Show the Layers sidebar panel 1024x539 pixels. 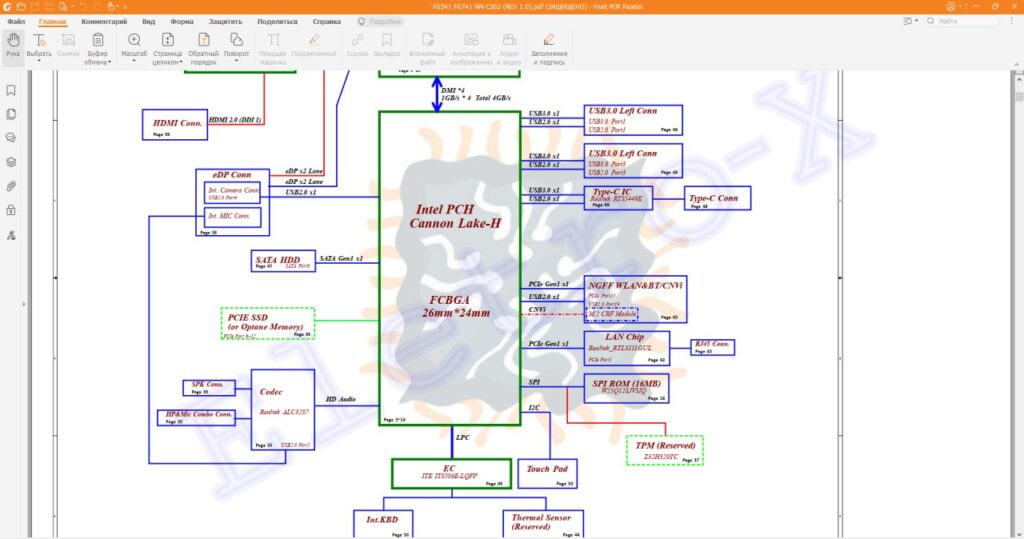point(11,162)
